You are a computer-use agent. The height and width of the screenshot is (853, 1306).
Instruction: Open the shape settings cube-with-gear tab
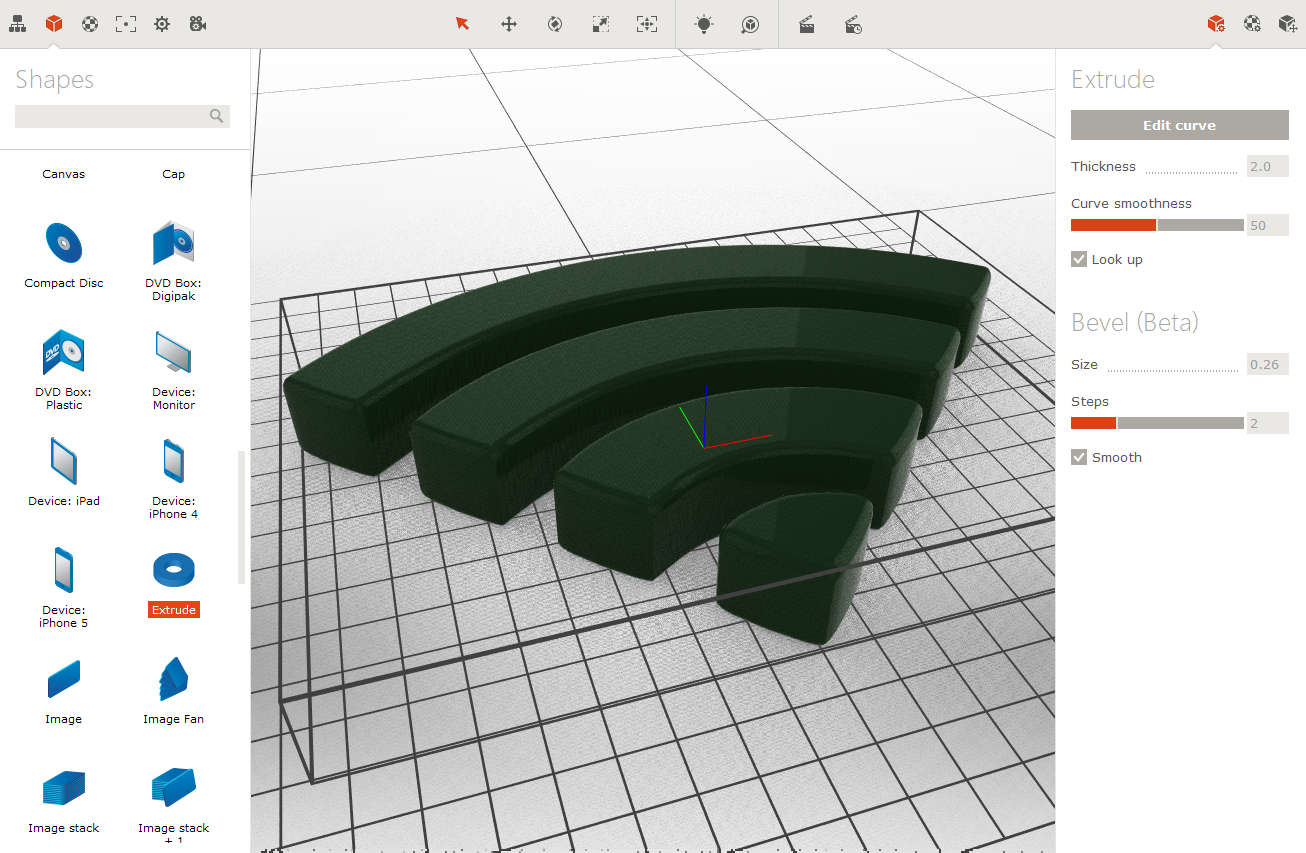tap(1216, 23)
